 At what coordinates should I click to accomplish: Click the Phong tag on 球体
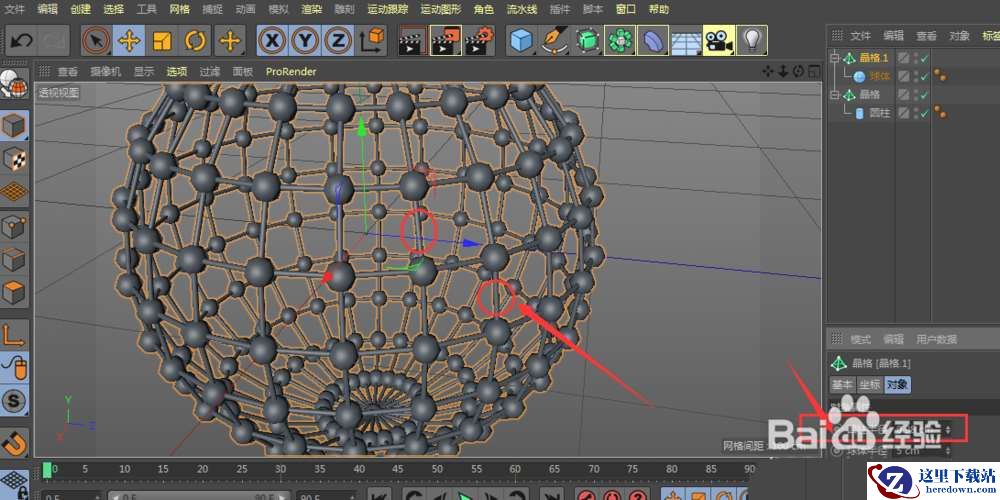pos(940,77)
